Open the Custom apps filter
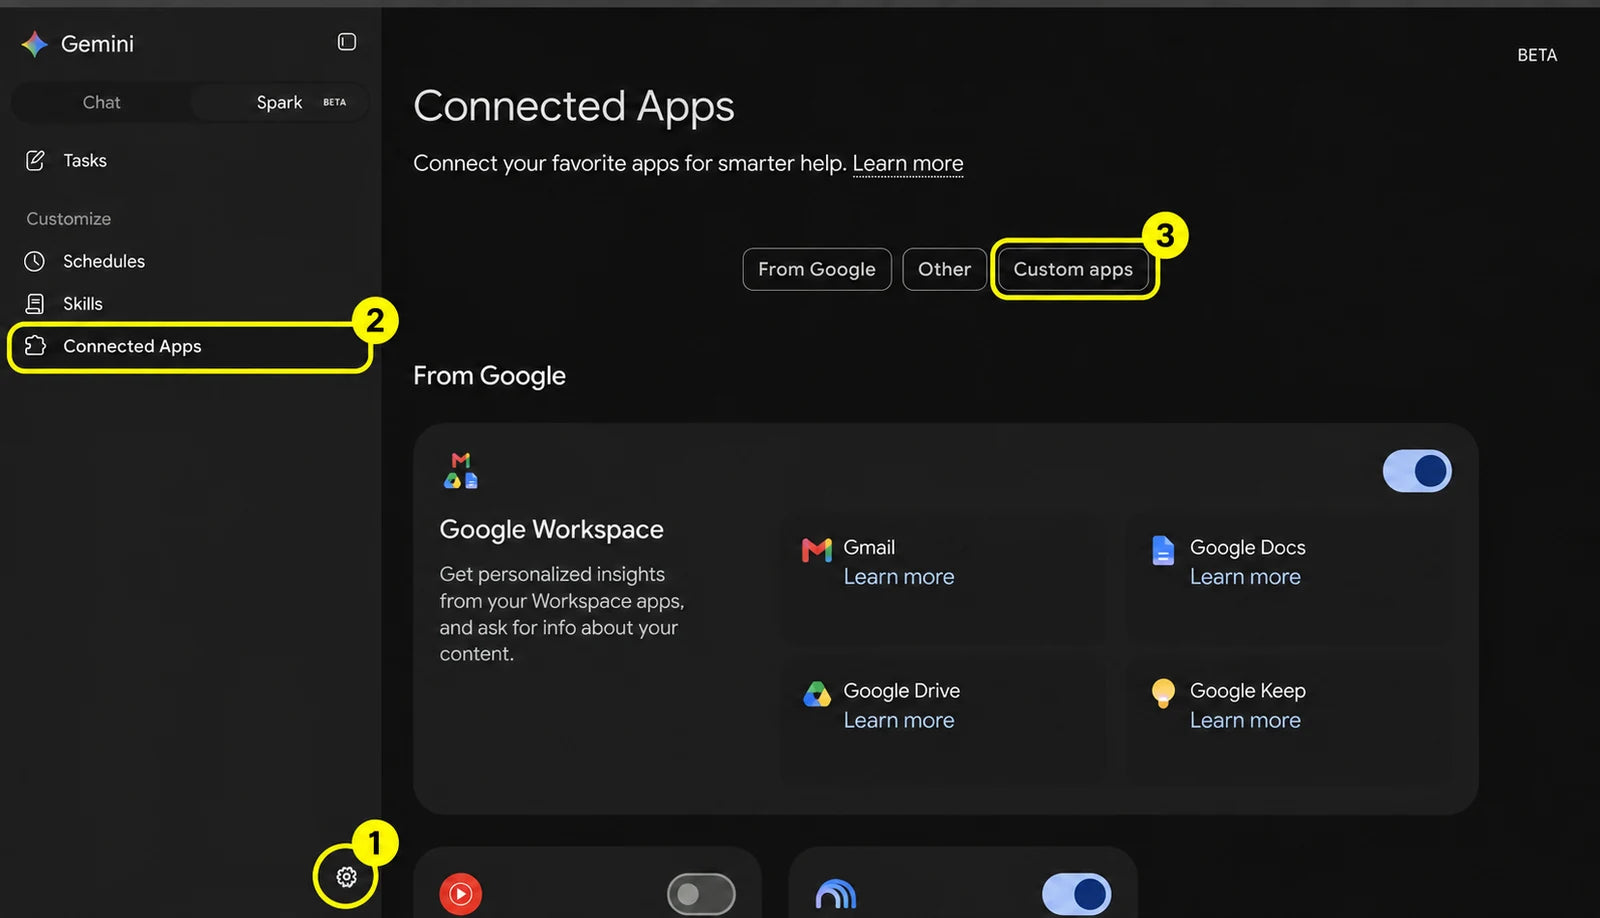This screenshot has width=1600, height=918. tap(1073, 269)
